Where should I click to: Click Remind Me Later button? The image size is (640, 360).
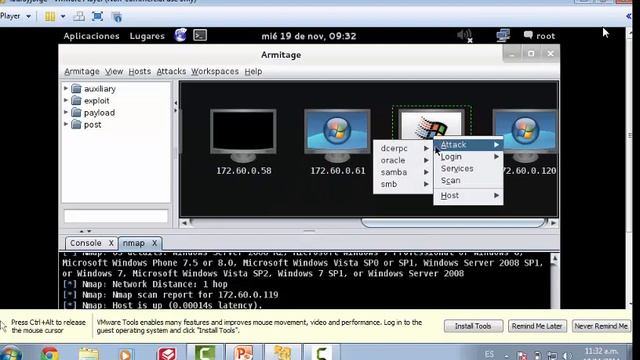coord(537,326)
